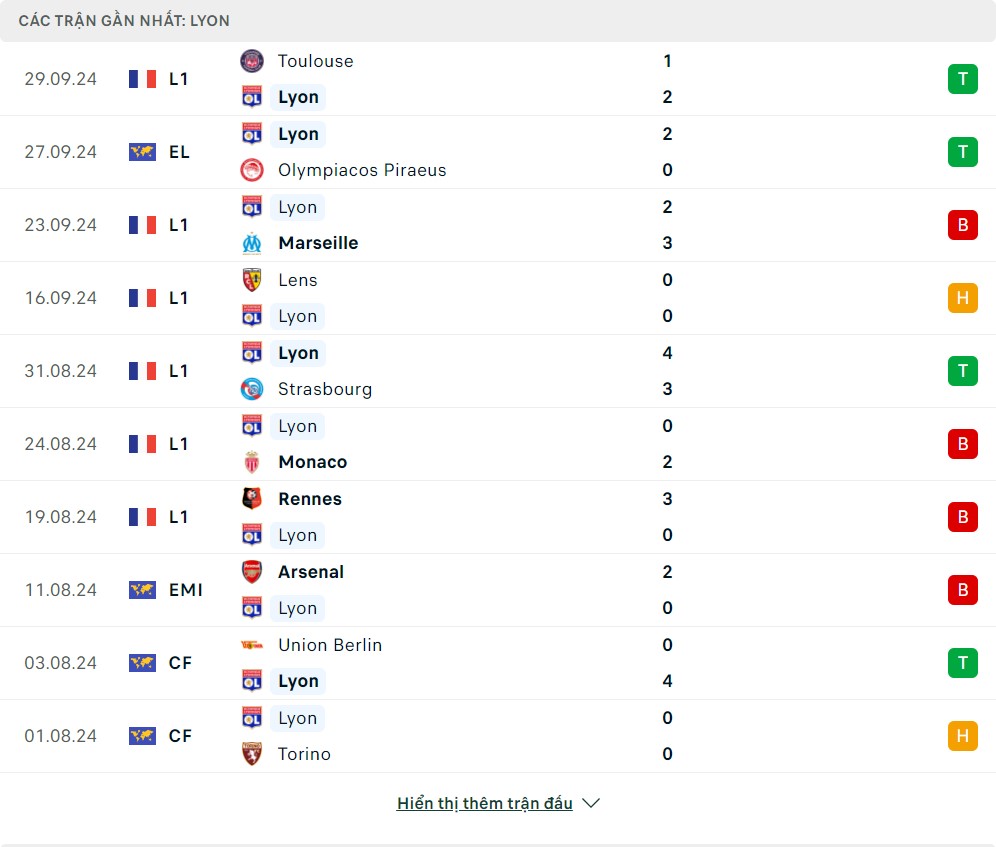This screenshot has width=996, height=847.
Task: Click the France flag on the 29.09.24 match
Action: coord(142,79)
